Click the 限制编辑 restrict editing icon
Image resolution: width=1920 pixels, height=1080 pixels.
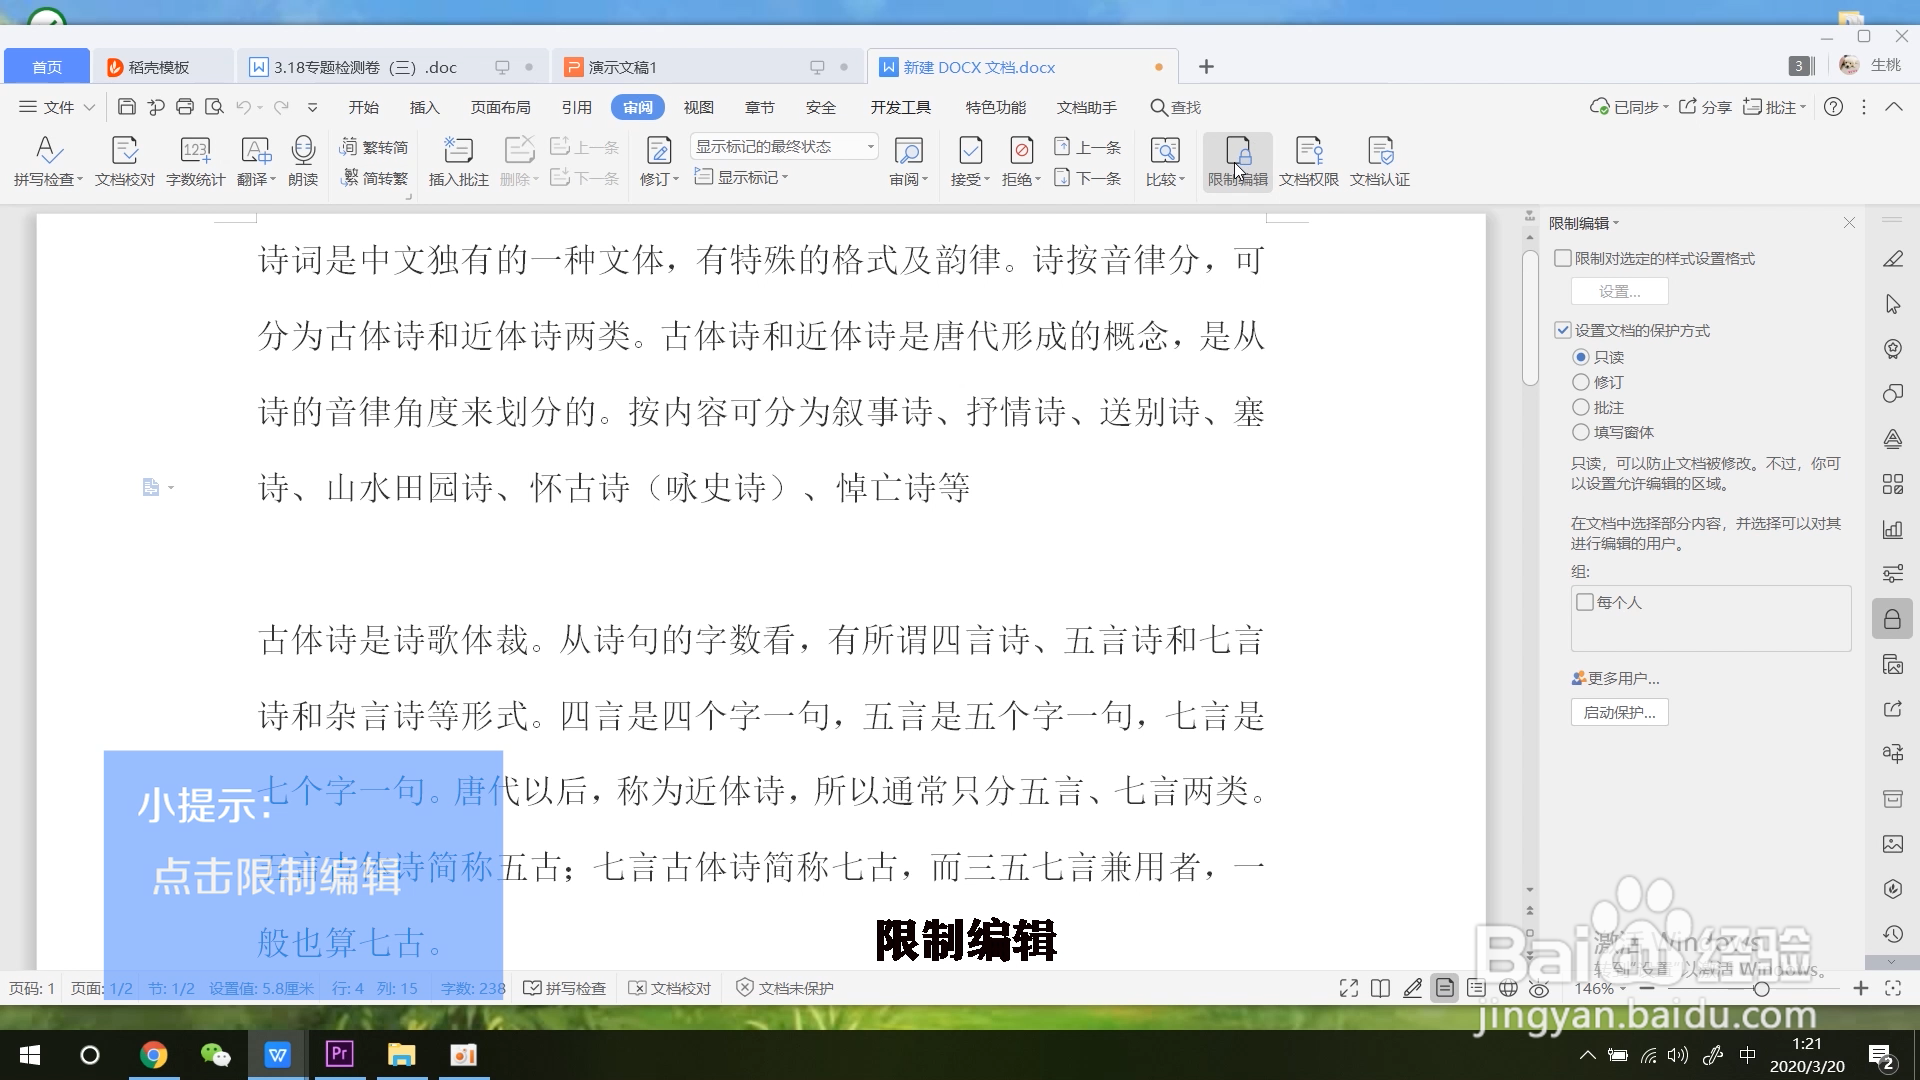(1238, 161)
